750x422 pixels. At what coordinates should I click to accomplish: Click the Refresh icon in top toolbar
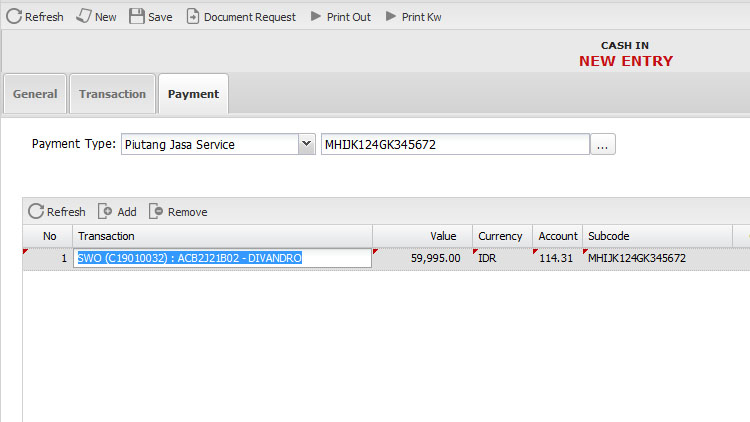[x=15, y=17]
